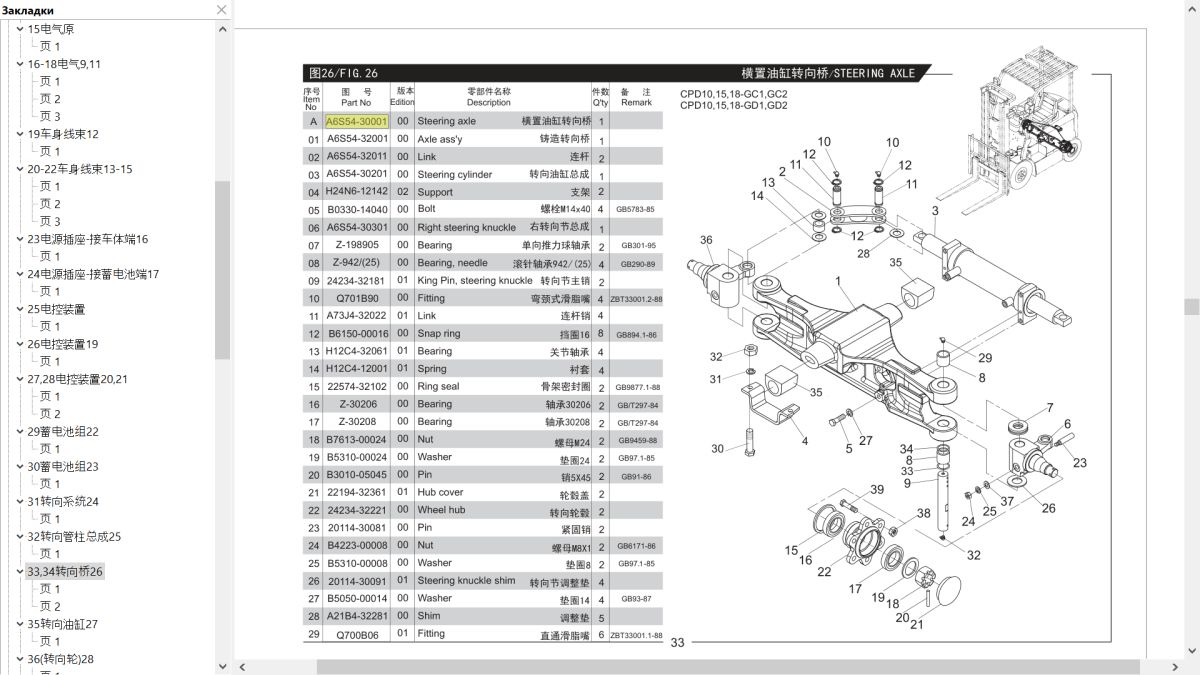Open bookmark 32转向管柱总成25
The height and width of the screenshot is (675, 1200).
click(x=74, y=536)
